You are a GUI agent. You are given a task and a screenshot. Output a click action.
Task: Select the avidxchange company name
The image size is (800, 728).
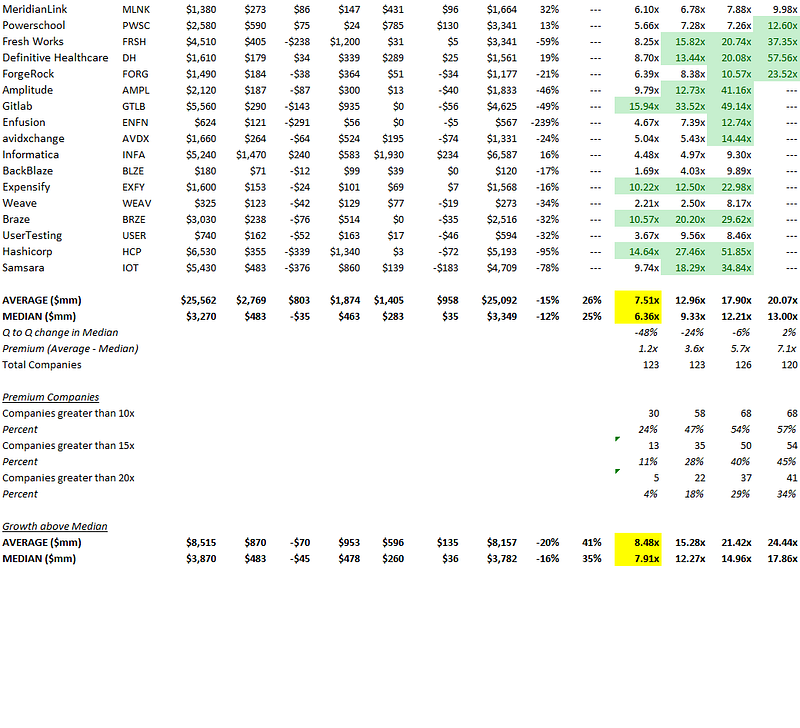click(33, 138)
